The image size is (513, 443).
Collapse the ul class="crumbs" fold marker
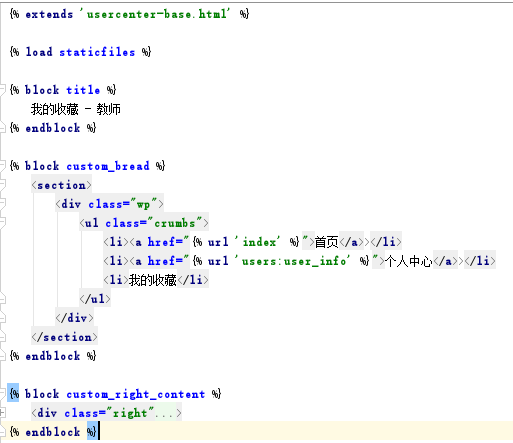coord(2,223)
